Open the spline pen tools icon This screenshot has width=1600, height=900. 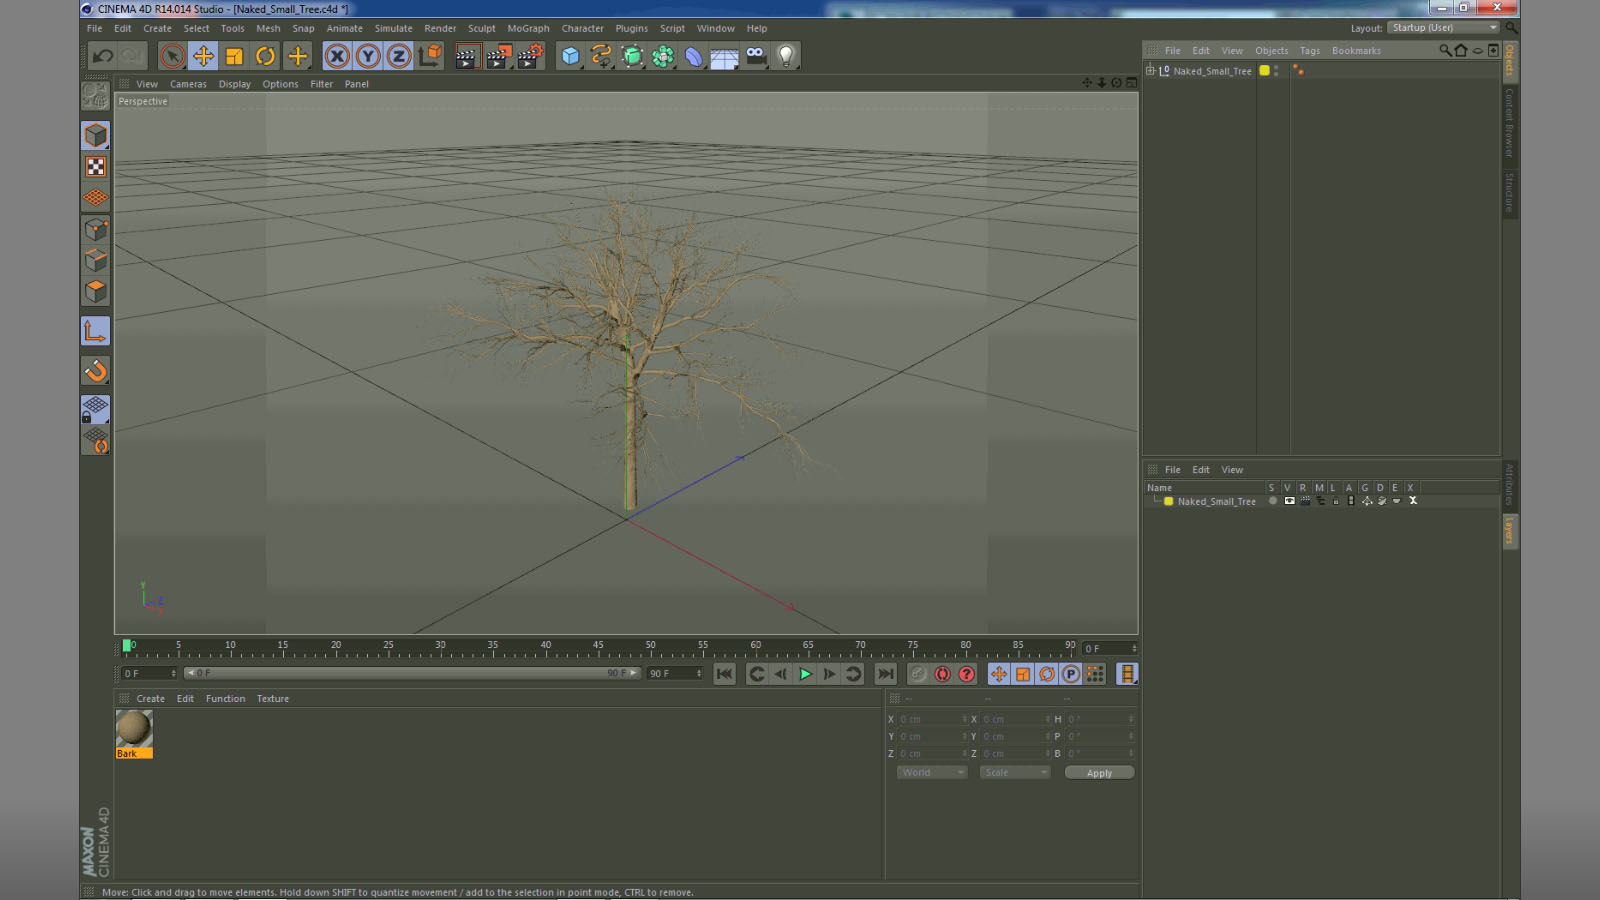click(x=601, y=56)
